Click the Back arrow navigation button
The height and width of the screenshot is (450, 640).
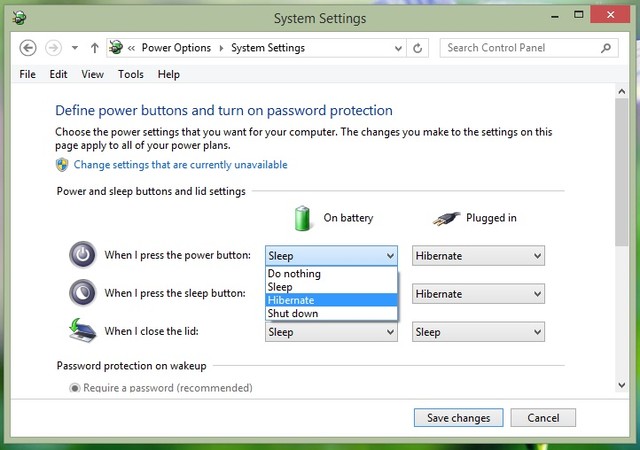pos(28,48)
